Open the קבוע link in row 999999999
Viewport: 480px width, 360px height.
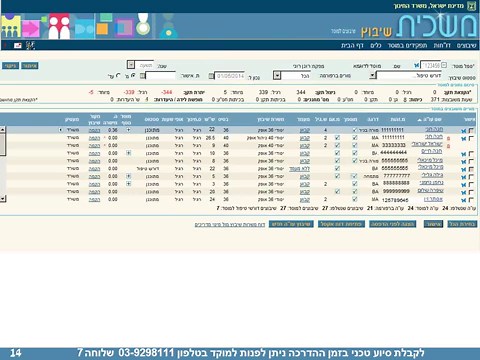(305, 192)
